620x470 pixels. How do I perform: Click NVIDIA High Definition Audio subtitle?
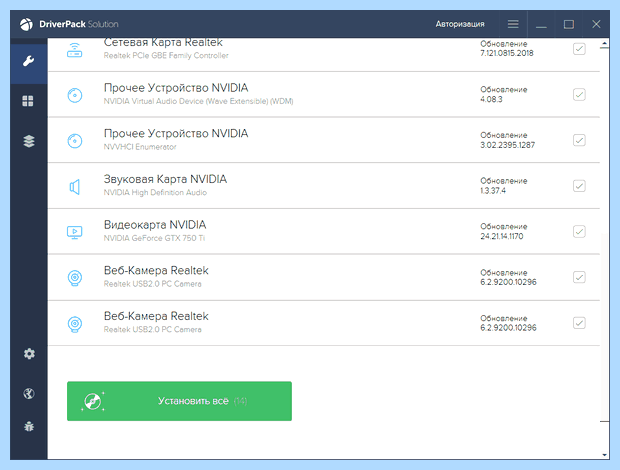(x=155, y=193)
